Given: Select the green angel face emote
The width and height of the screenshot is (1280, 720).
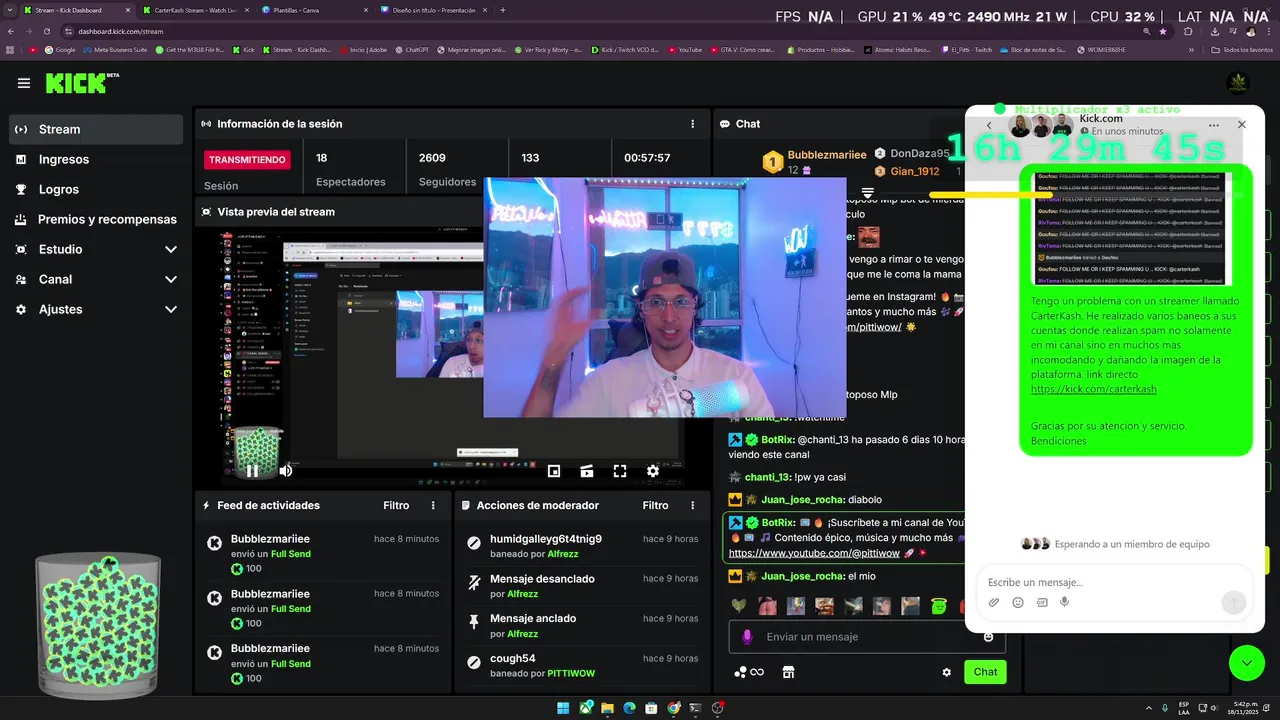Looking at the screenshot, I should 938,606.
